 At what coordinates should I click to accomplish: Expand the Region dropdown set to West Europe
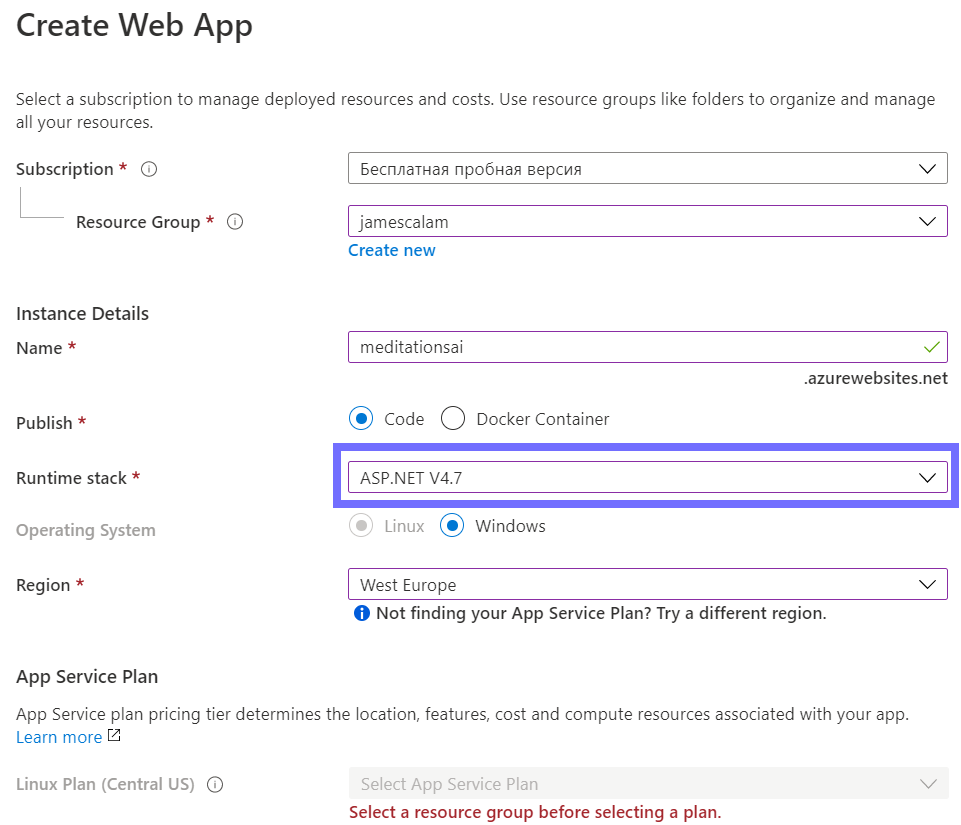(x=647, y=585)
